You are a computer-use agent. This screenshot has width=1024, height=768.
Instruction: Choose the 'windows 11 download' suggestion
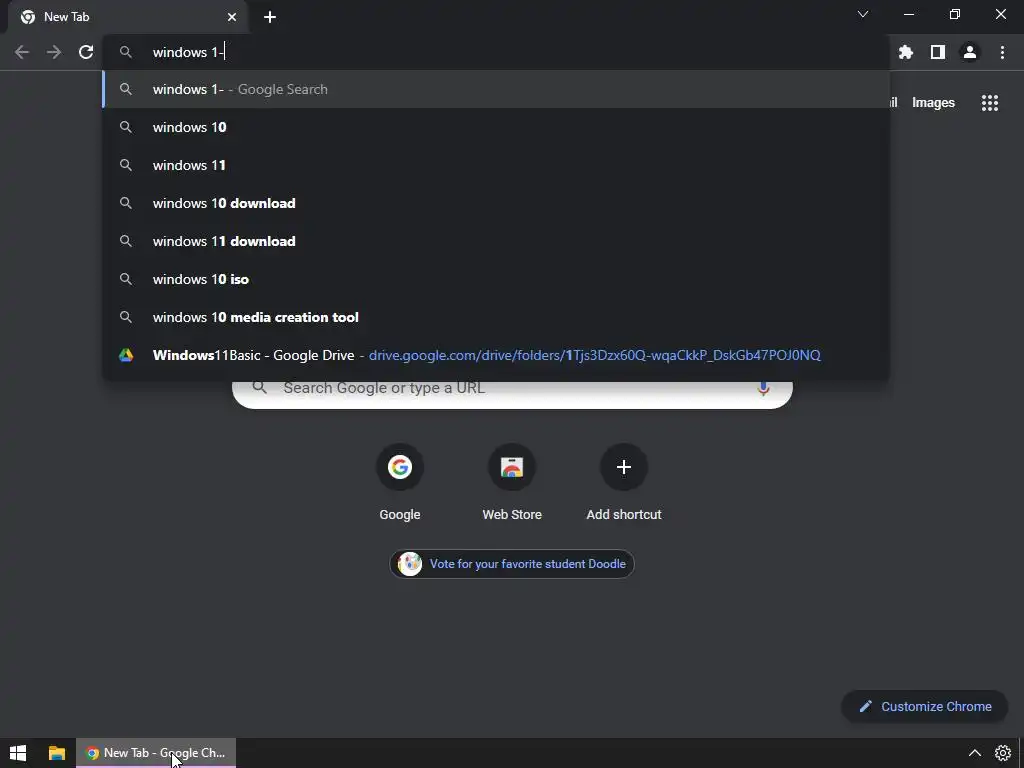[496, 241]
